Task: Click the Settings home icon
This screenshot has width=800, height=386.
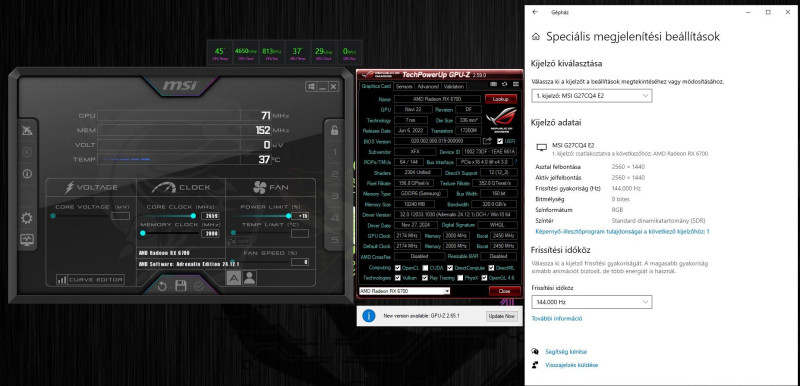Action: [536, 36]
